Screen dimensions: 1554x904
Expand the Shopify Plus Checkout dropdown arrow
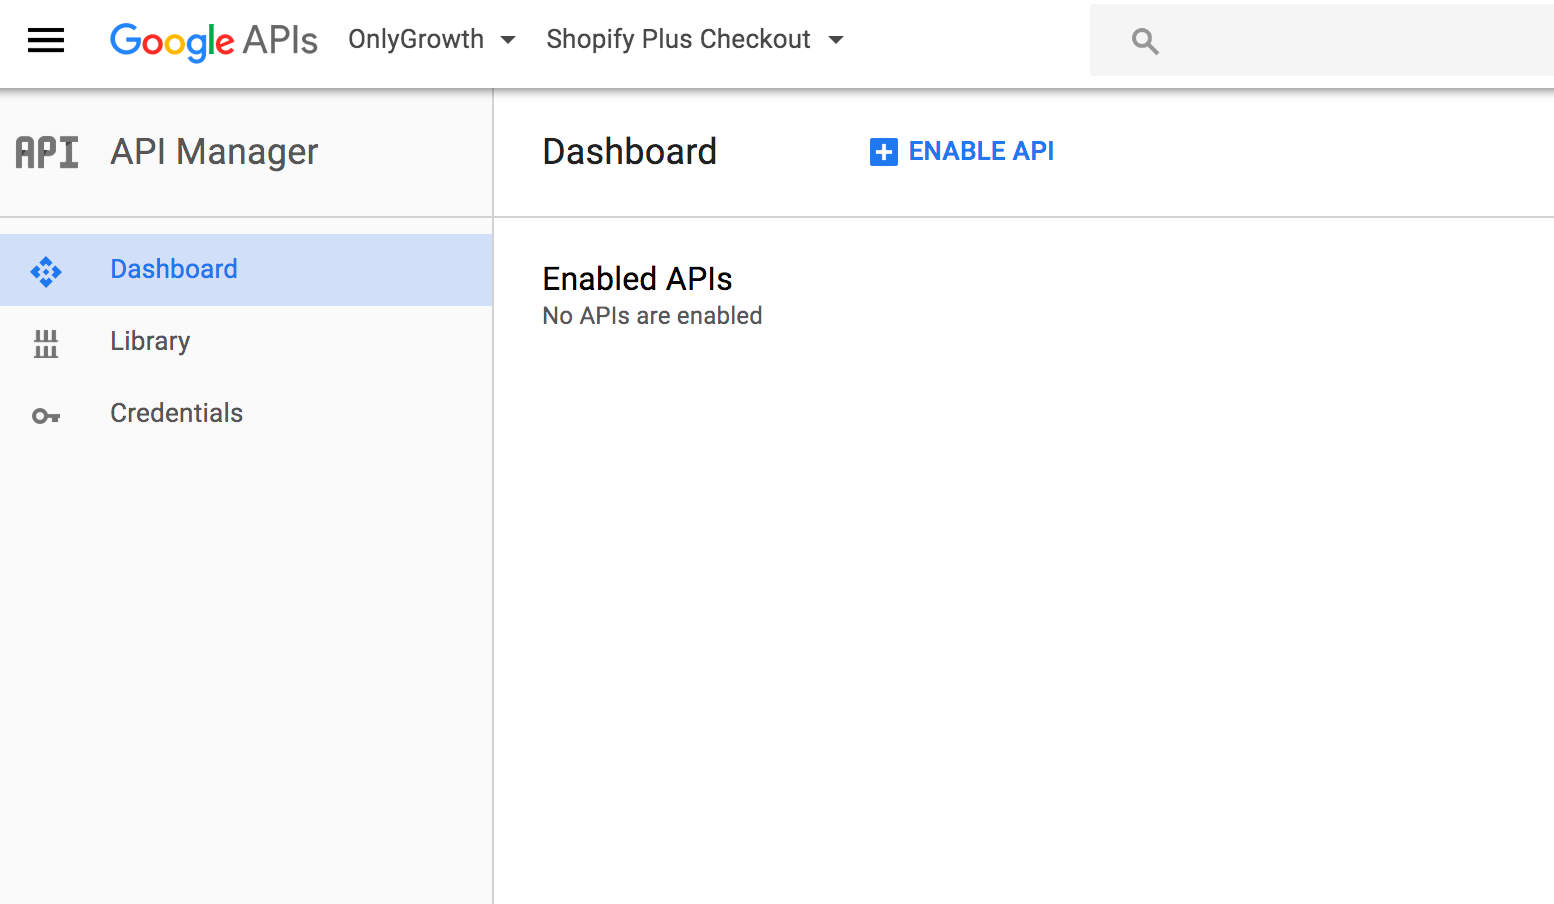pyautogui.click(x=836, y=40)
